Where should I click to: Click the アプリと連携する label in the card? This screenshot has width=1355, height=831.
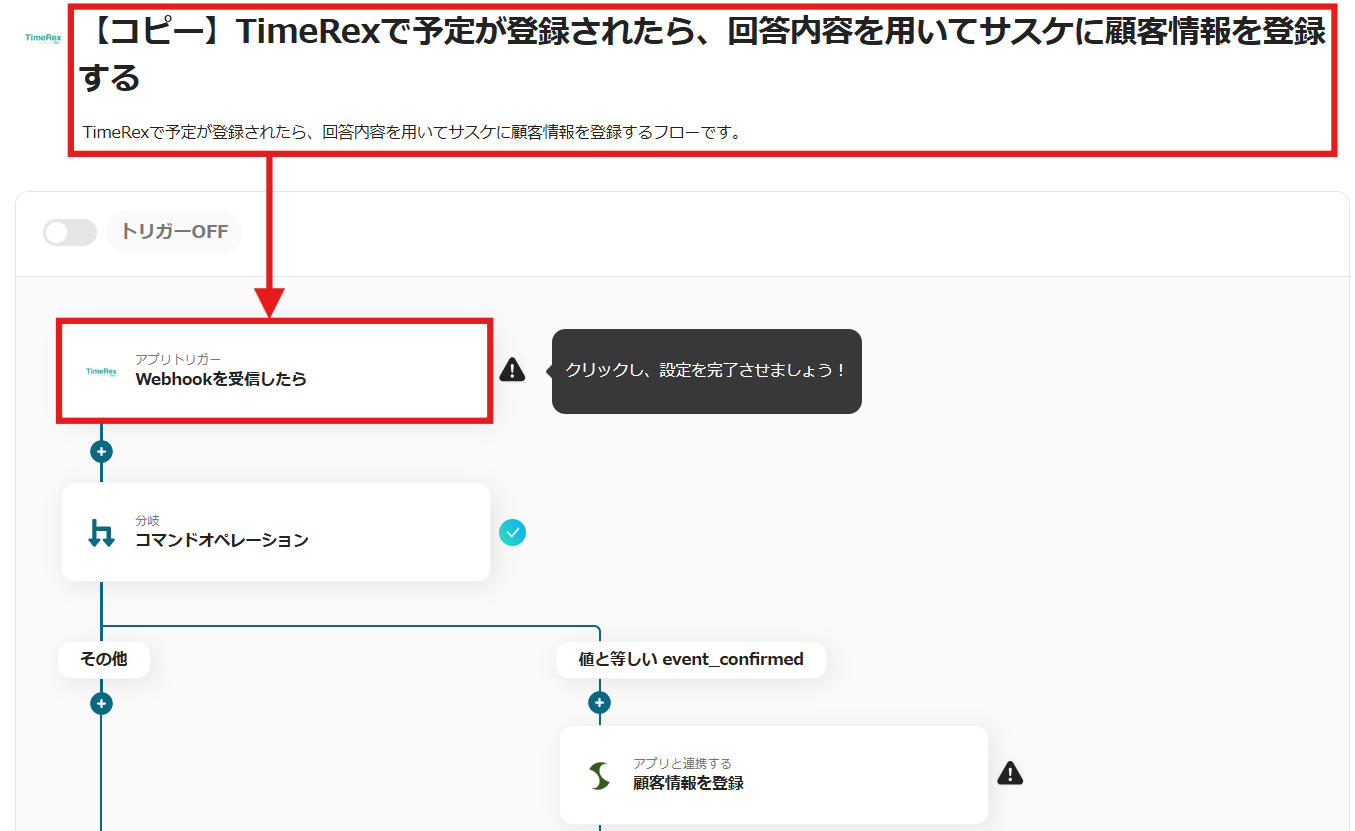pos(682,764)
